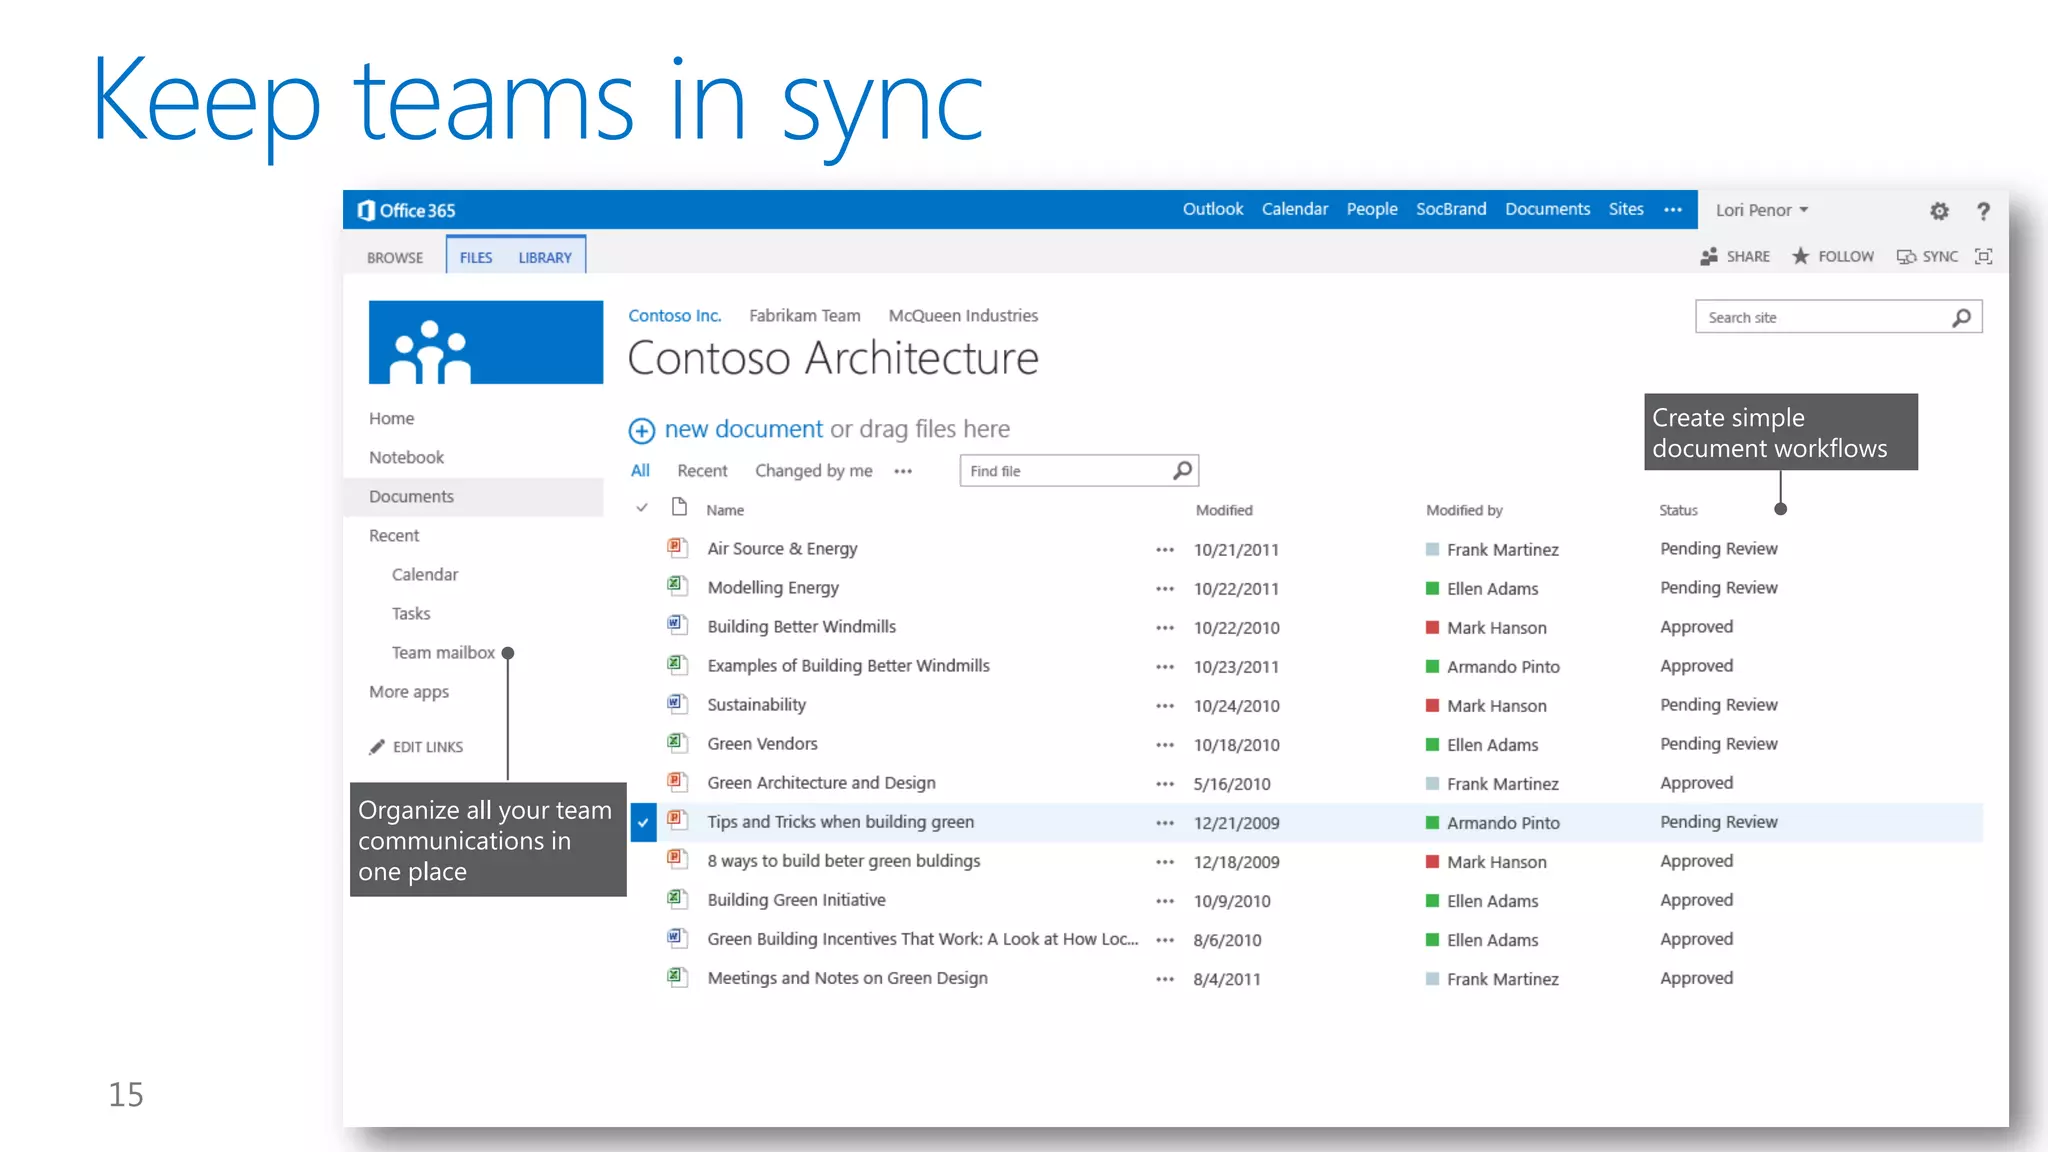Click the Contoso team site logo
This screenshot has width=2048, height=1152.
[486, 342]
